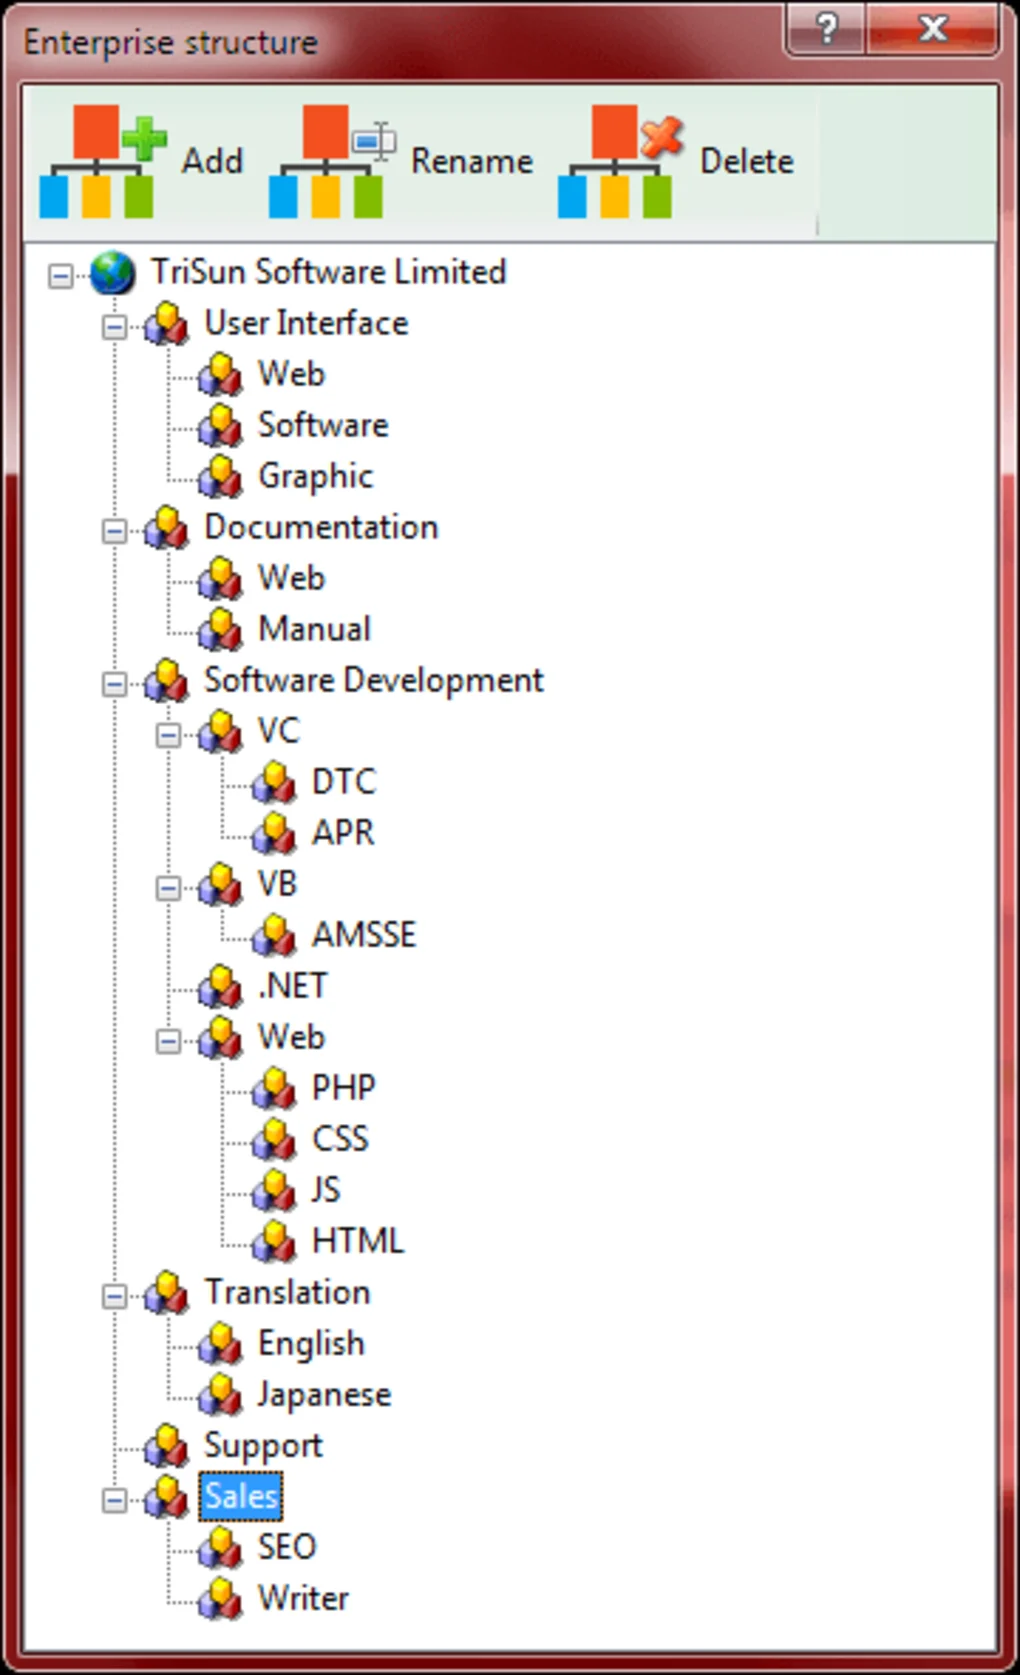Screen dimensions: 1020x1675
Task: Click the Add button label
Action: click(x=212, y=161)
